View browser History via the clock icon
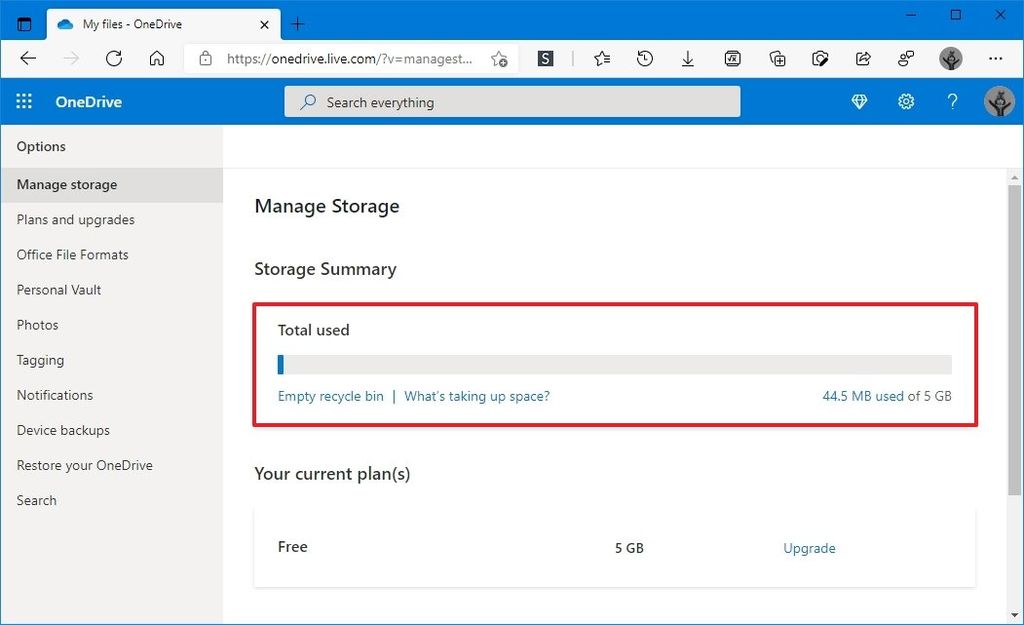 coord(645,58)
